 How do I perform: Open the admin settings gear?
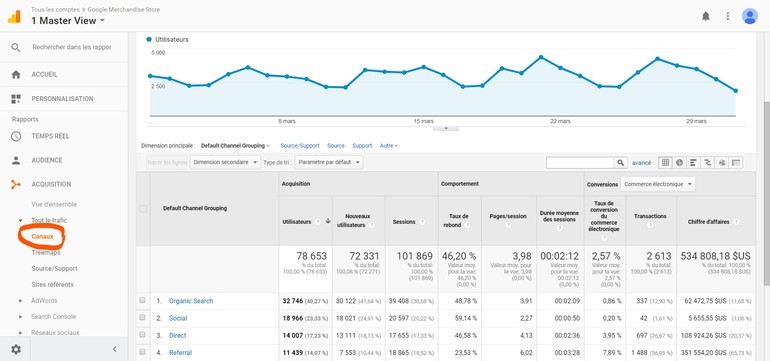point(16,349)
